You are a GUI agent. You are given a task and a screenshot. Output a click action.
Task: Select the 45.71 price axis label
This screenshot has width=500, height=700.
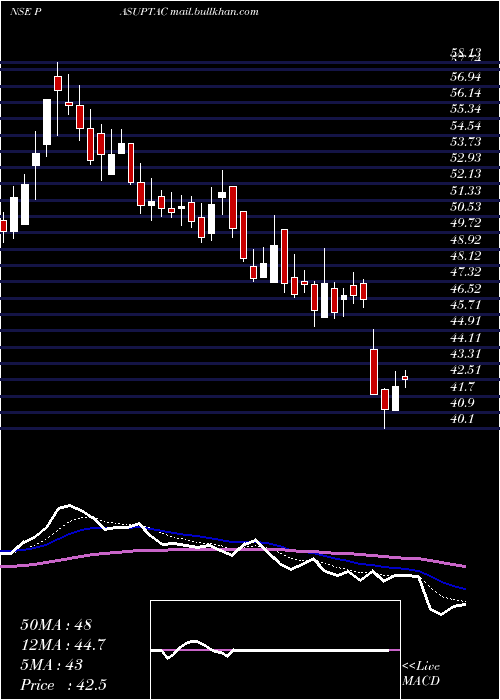tap(465, 305)
